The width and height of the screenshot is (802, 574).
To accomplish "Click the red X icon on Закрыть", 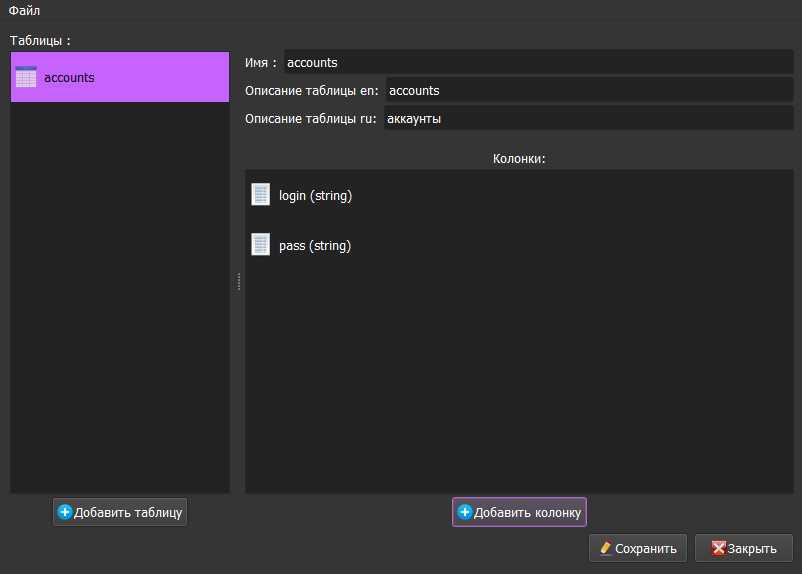I will pyautogui.click(x=718, y=548).
